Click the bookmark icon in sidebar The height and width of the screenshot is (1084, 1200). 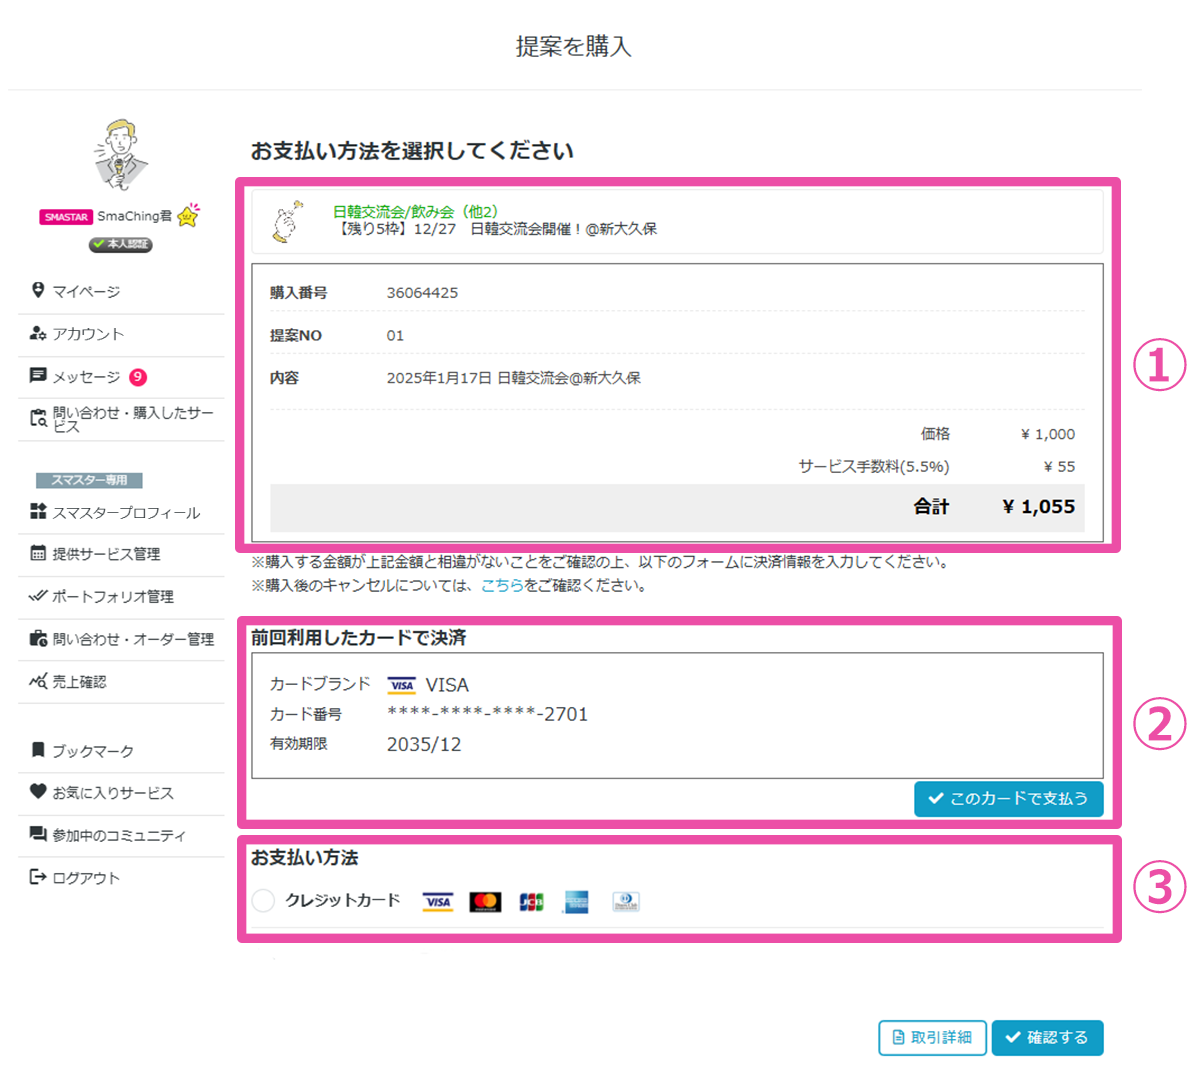(38, 750)
